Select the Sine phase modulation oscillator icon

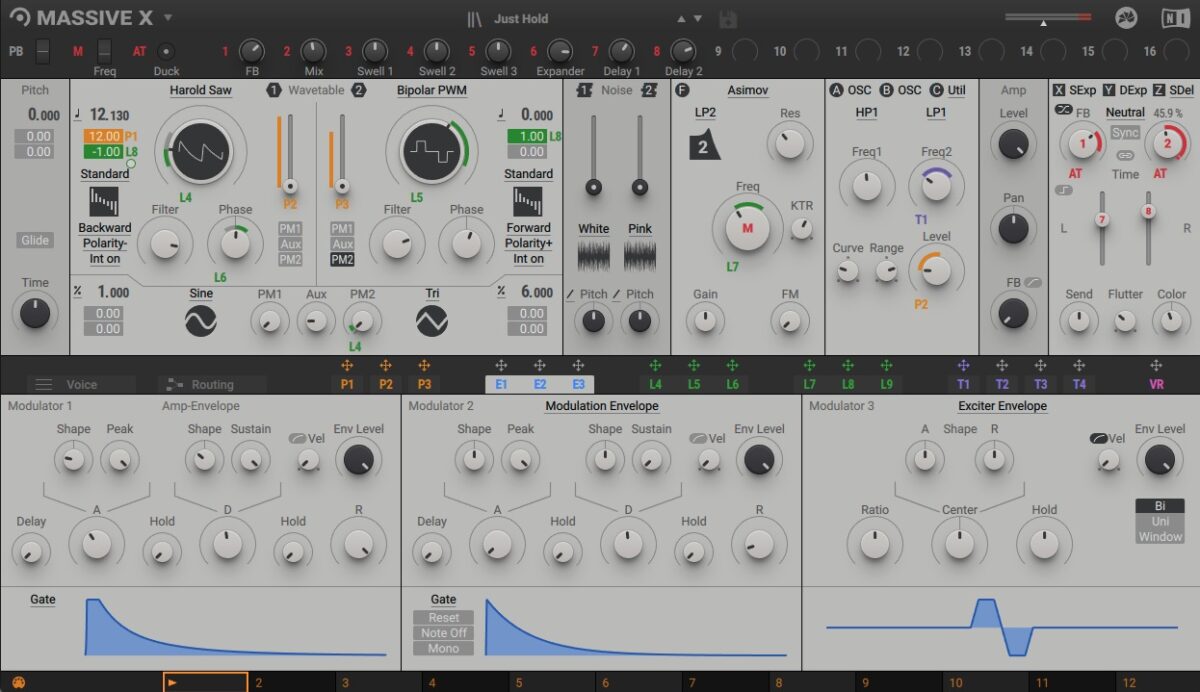pyautogui.click(x=201, y=321)
